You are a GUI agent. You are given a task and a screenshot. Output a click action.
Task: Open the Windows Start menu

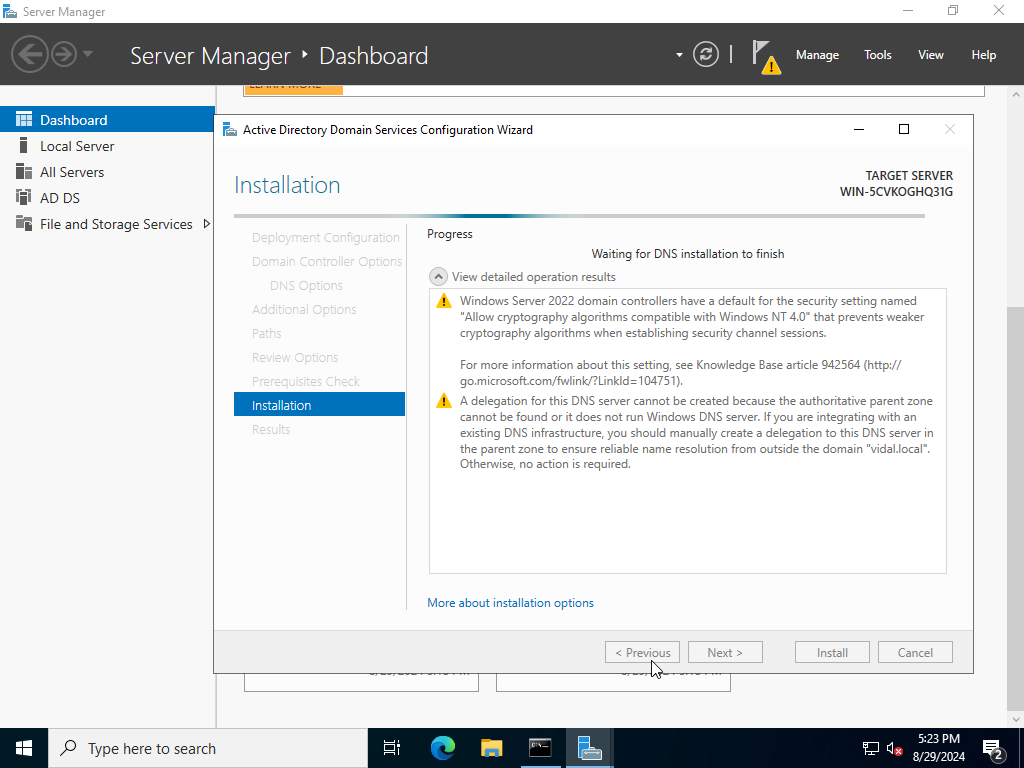[24, 748]
